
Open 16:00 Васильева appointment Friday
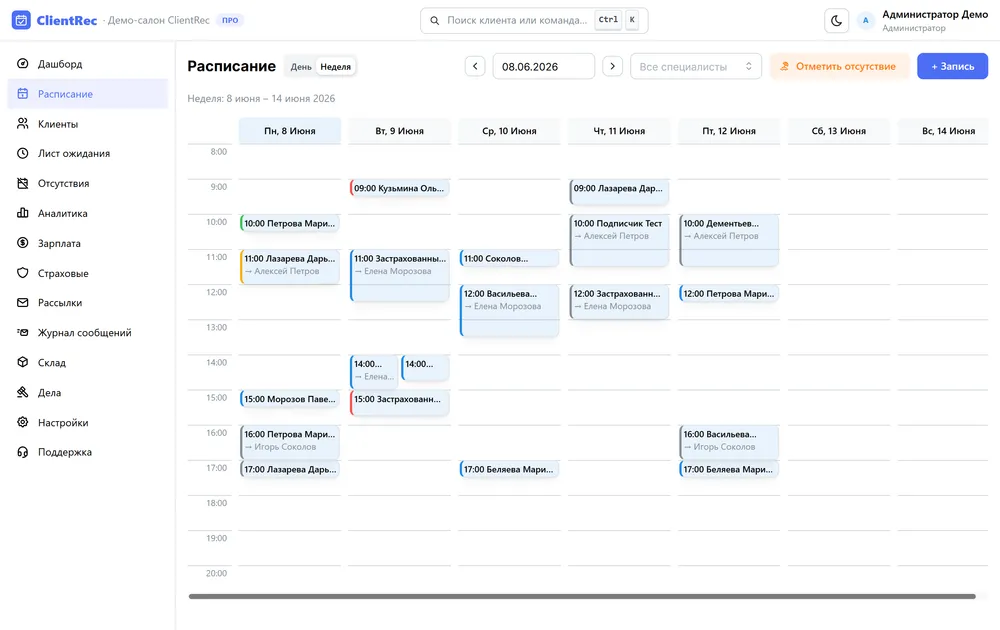point(729,441)
